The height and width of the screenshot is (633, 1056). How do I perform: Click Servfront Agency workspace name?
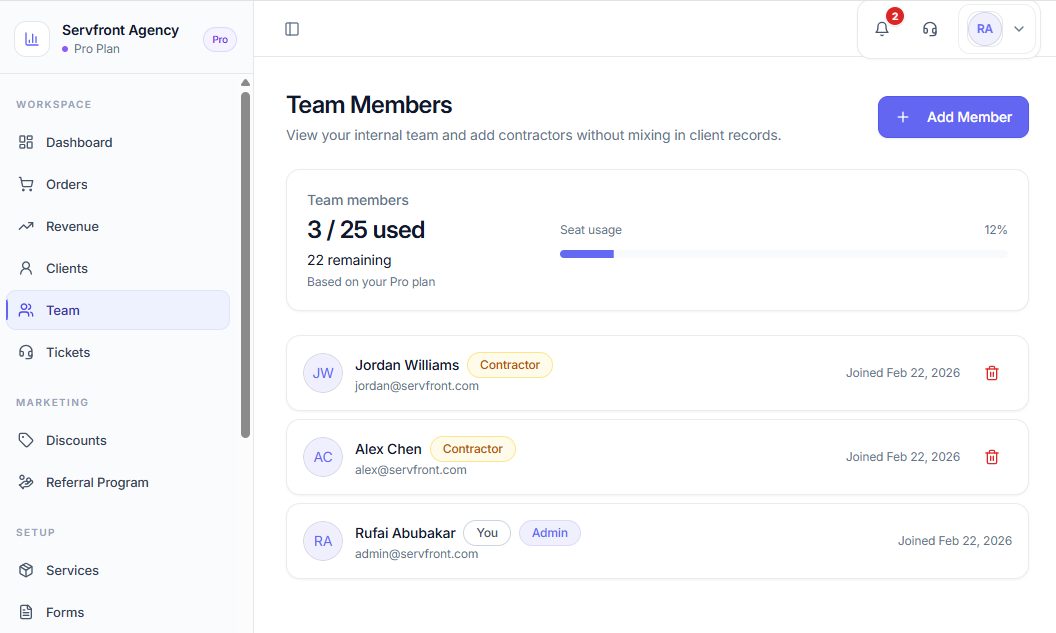point(121,30)
